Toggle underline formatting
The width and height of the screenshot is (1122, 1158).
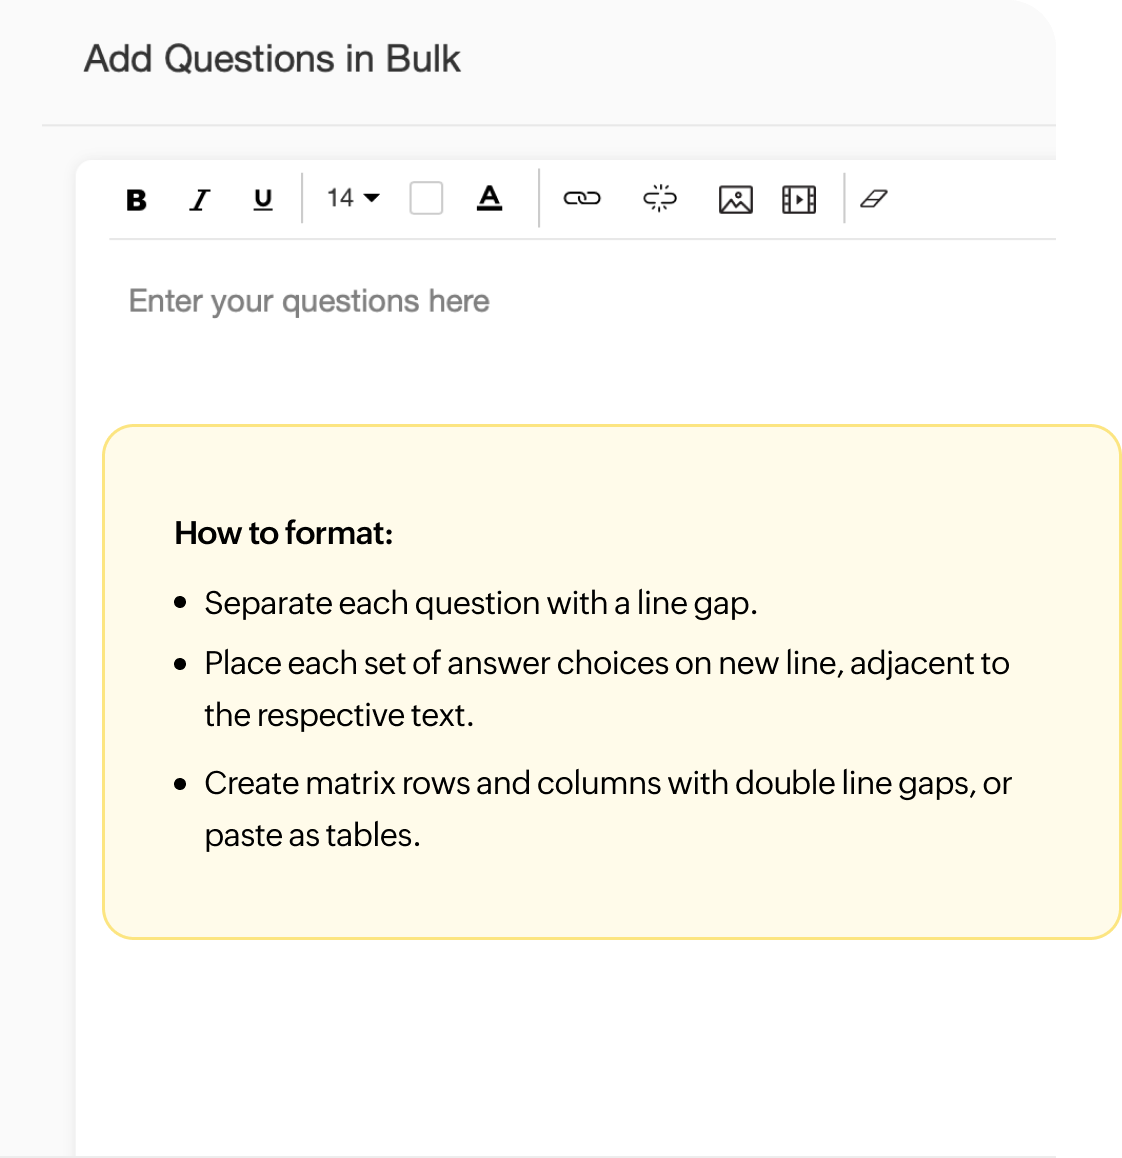click(x=261, y=199)
